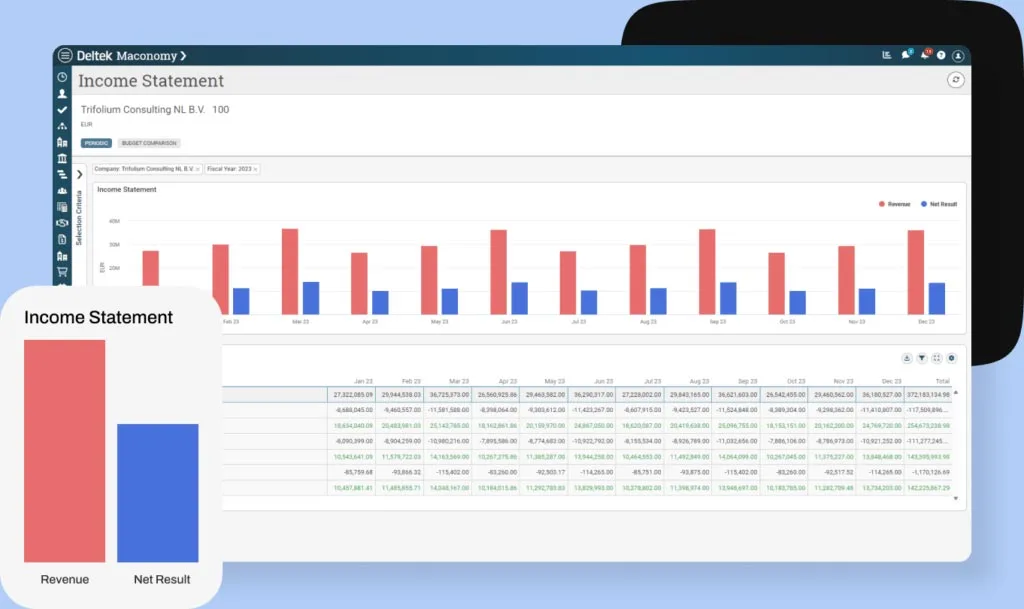The image size is (1024, 609).
Task: Click the Jan 23 cell 27,322,085.09
Action: [351, 395]
